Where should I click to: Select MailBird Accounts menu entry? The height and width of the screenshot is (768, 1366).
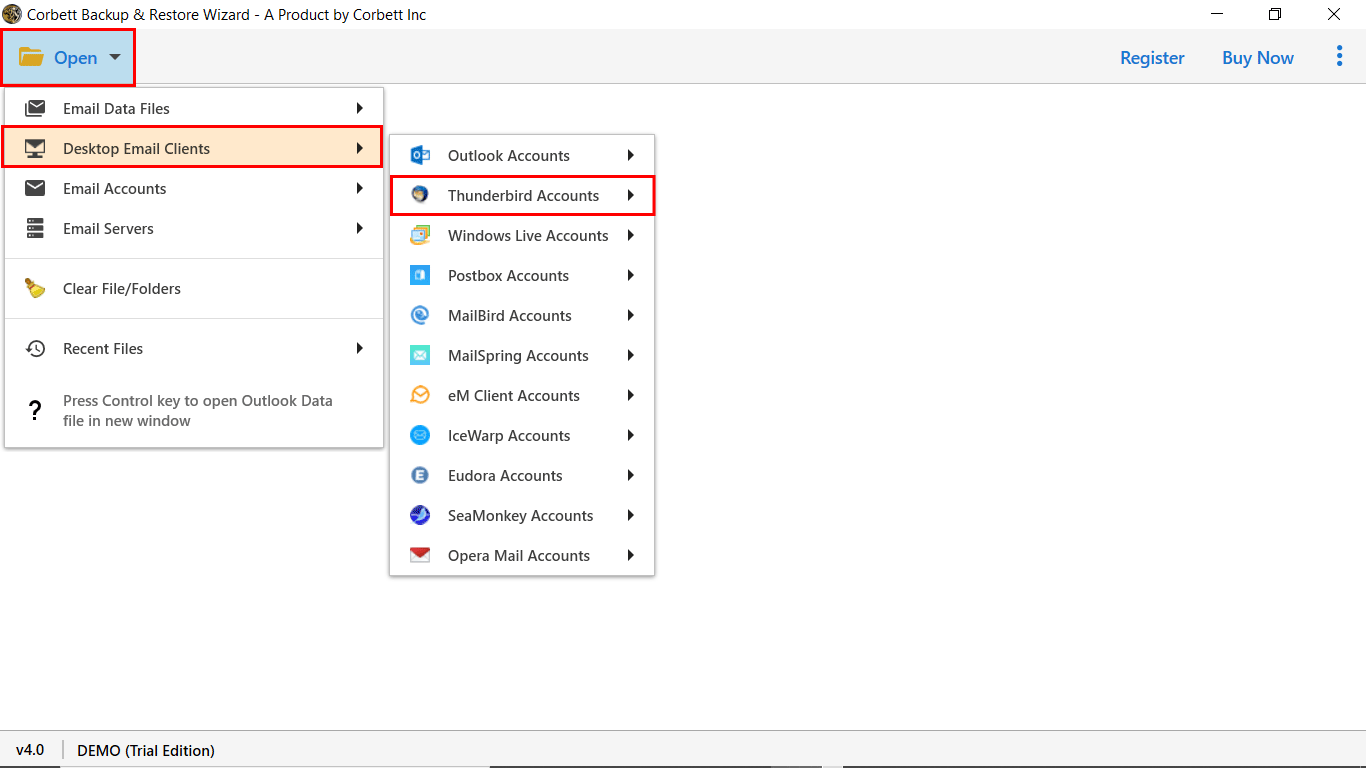click(522, 315)
